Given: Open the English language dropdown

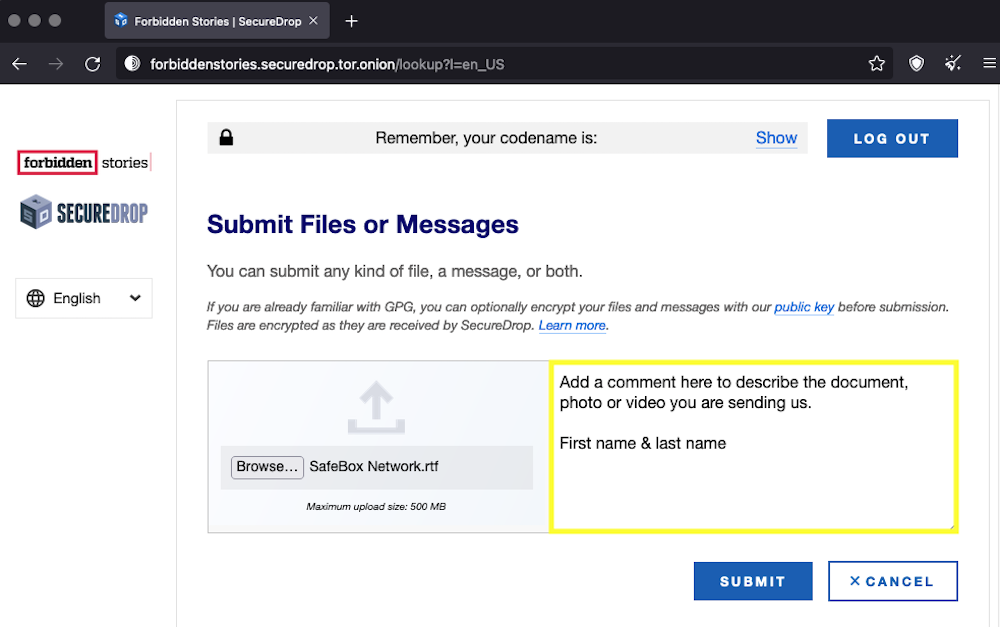Looking at the screenshot, I should [84, 298].
